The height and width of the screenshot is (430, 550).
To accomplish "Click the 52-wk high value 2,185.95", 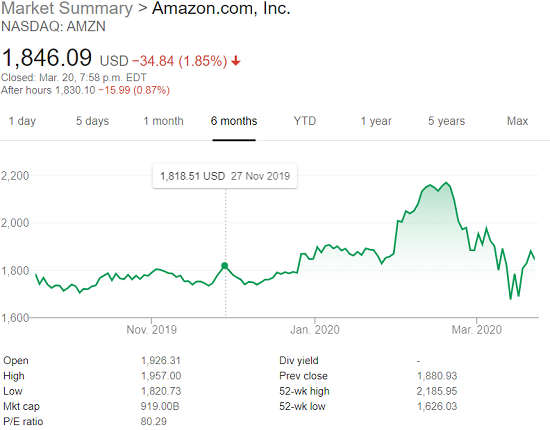I will point(437,391).
